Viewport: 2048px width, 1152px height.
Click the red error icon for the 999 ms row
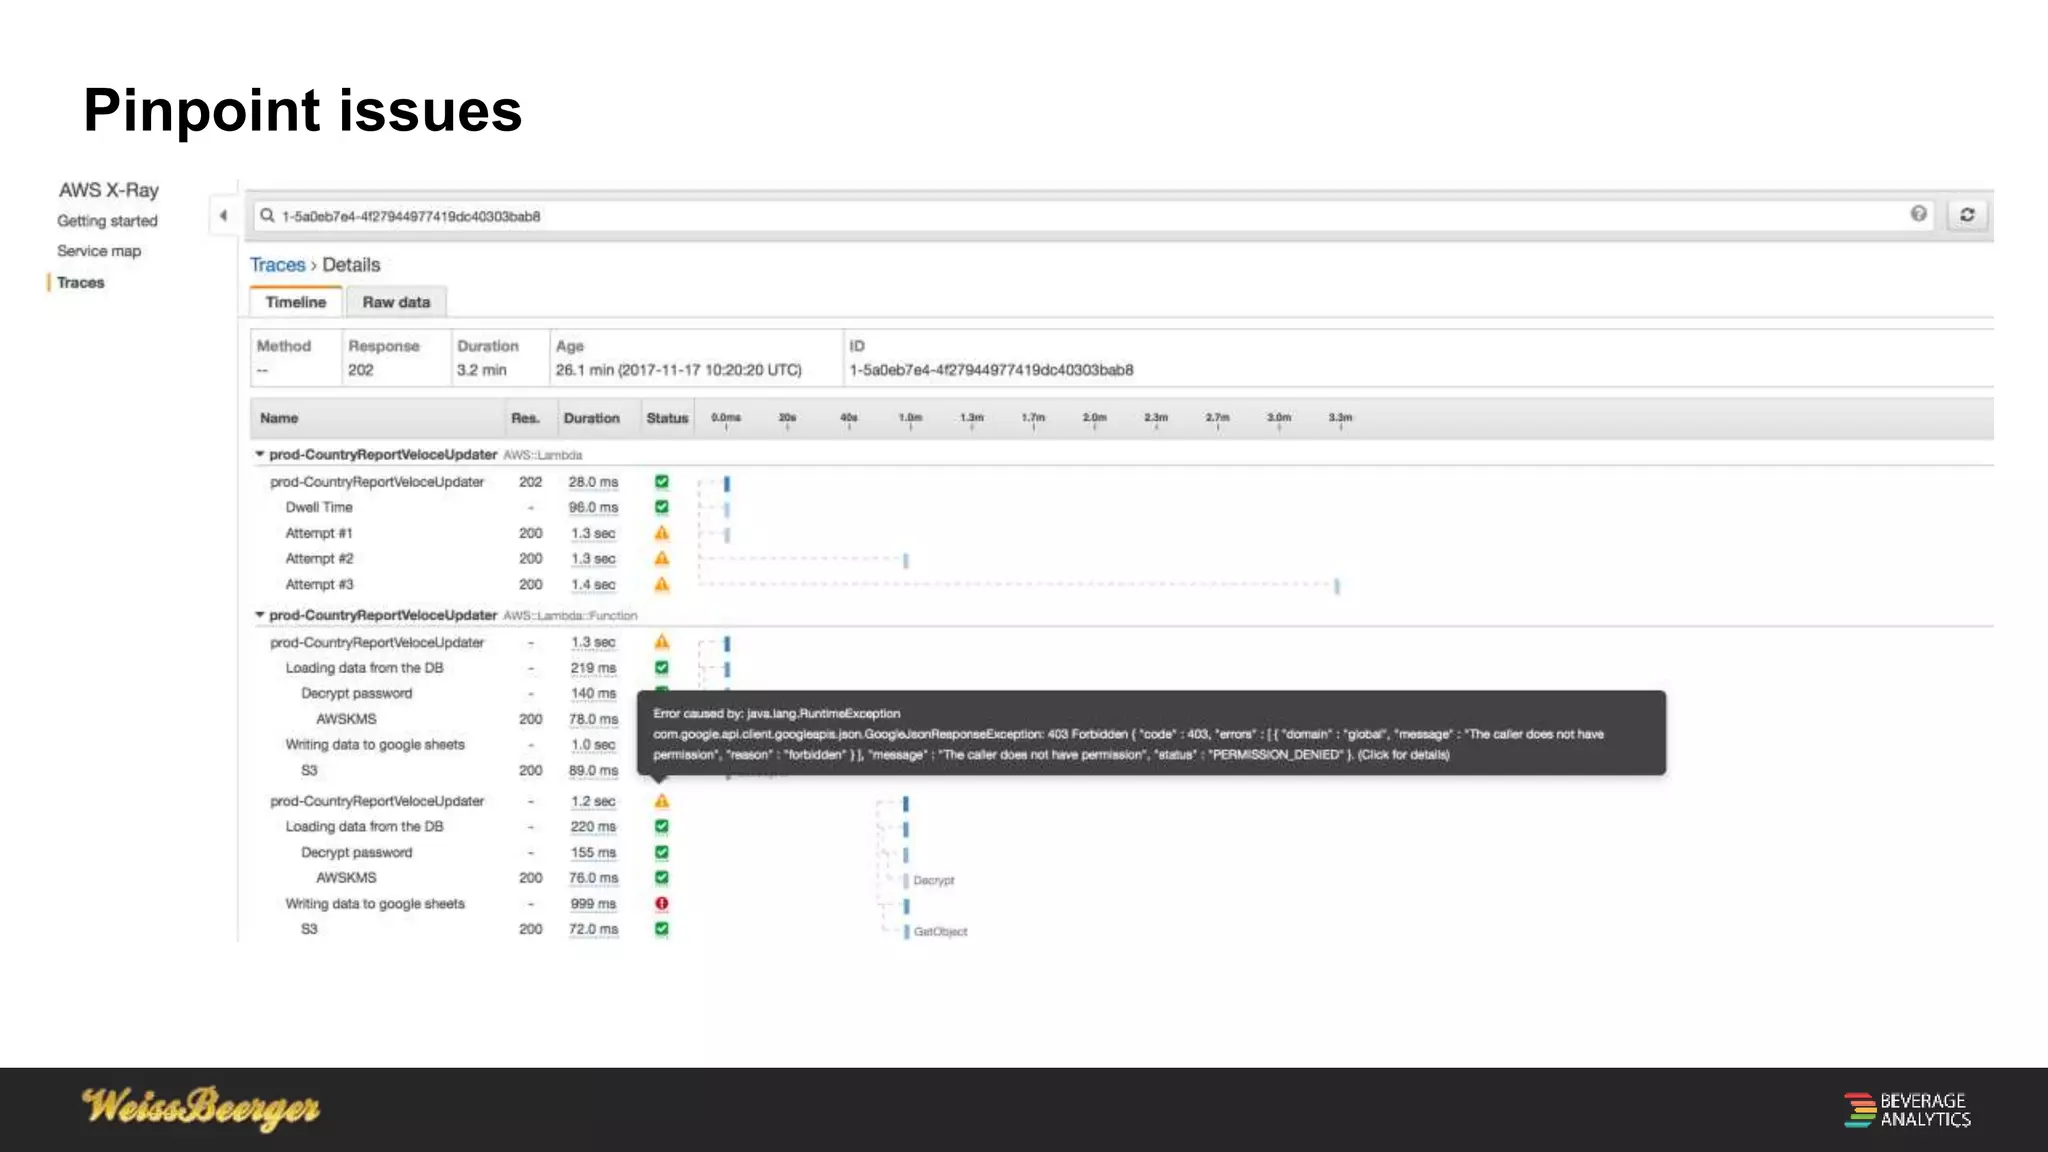coord(661,903)
